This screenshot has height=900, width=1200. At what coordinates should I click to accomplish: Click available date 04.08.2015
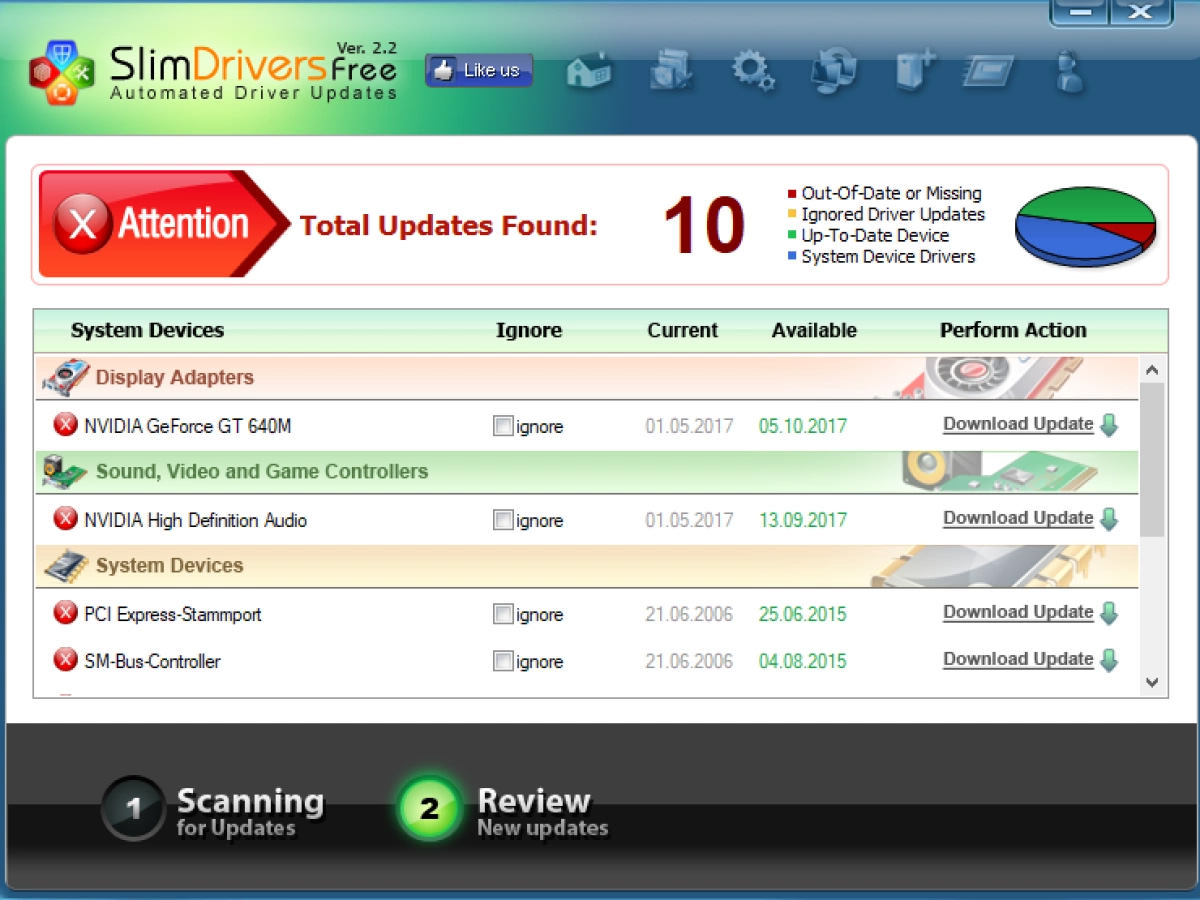[x=802, y=661]
